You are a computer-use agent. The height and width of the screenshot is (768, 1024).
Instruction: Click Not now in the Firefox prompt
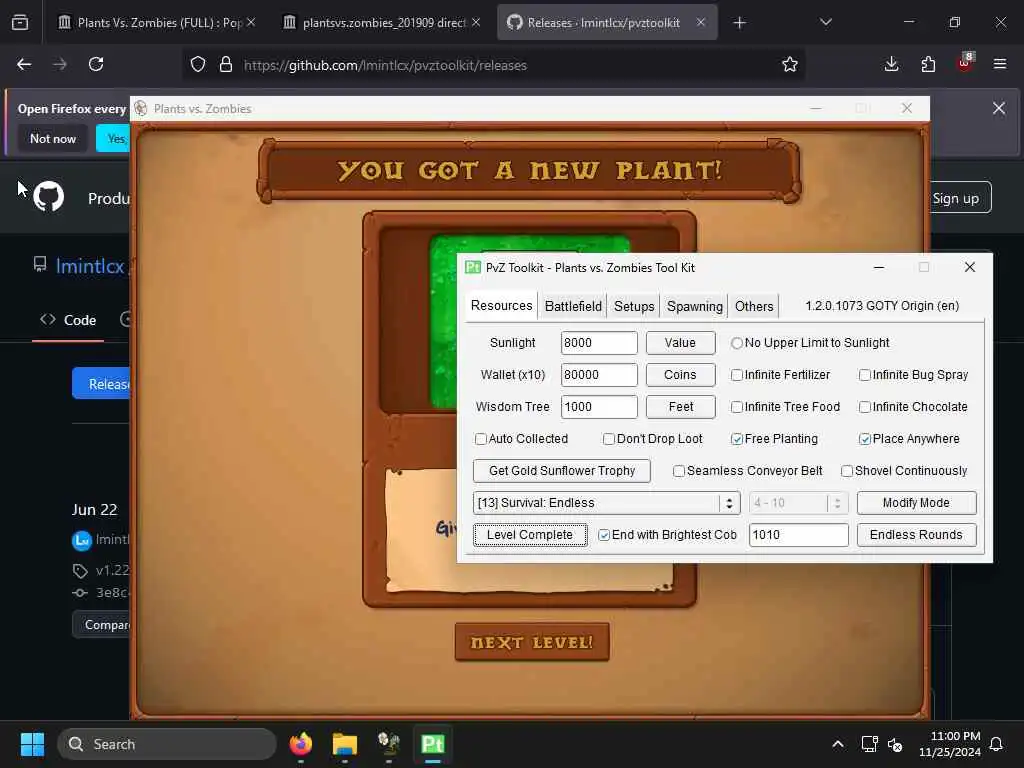pos(53,138)
